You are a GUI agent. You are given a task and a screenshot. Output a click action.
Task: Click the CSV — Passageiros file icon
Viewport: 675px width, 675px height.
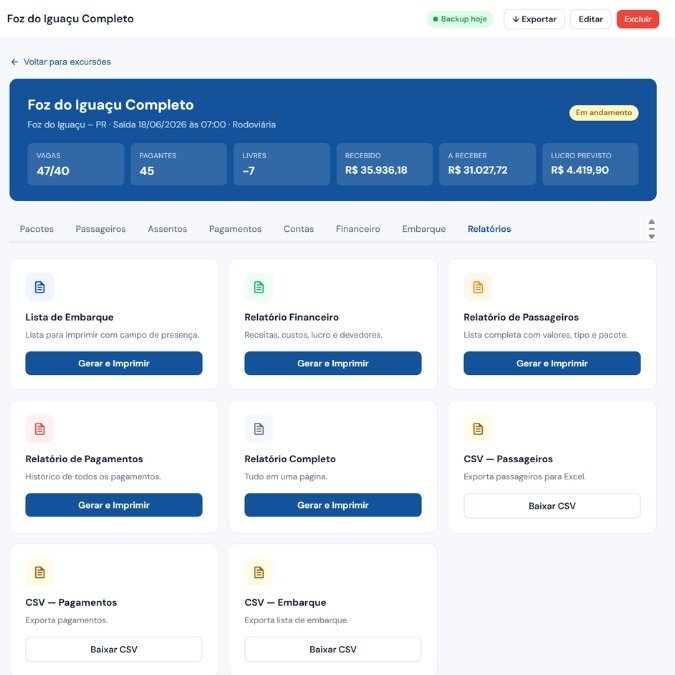pyautogui.click(x=478, y=429)
